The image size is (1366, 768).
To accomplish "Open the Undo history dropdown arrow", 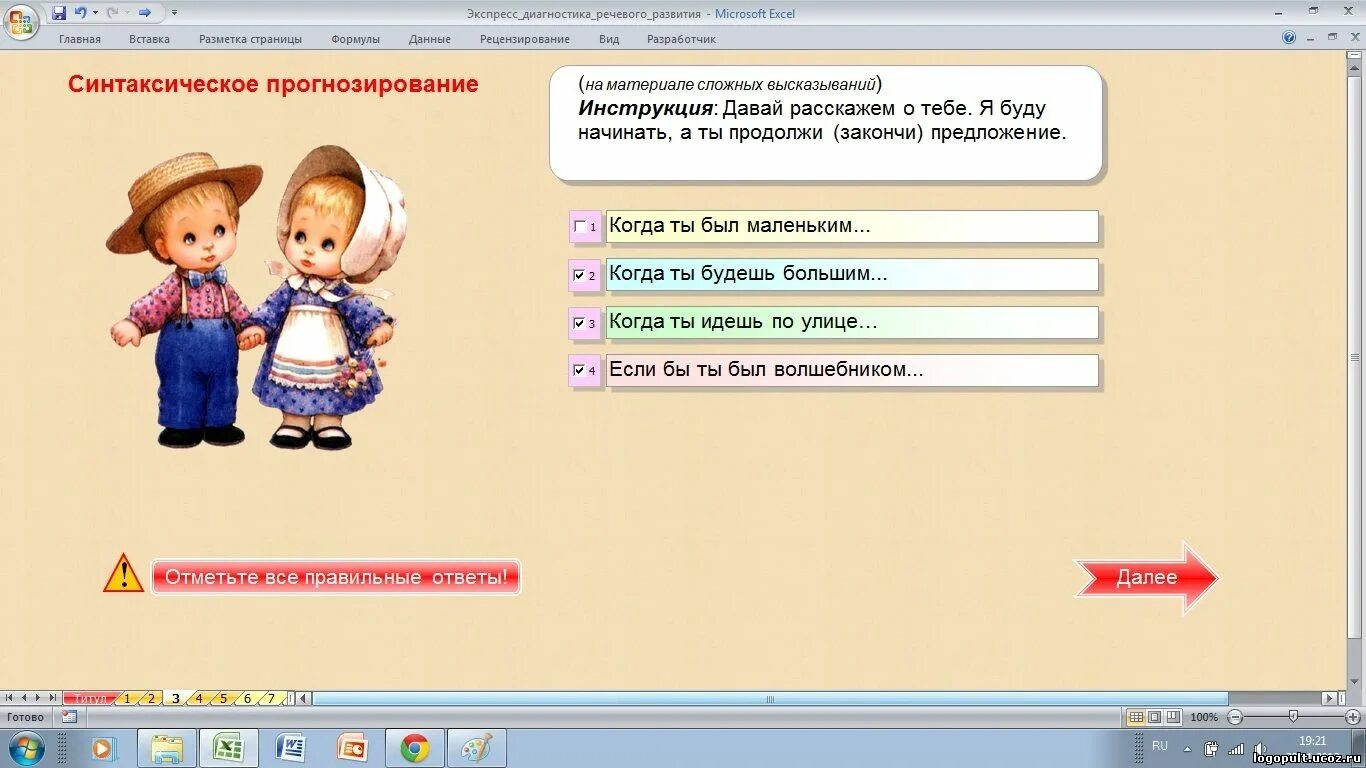I will (96, 13).
